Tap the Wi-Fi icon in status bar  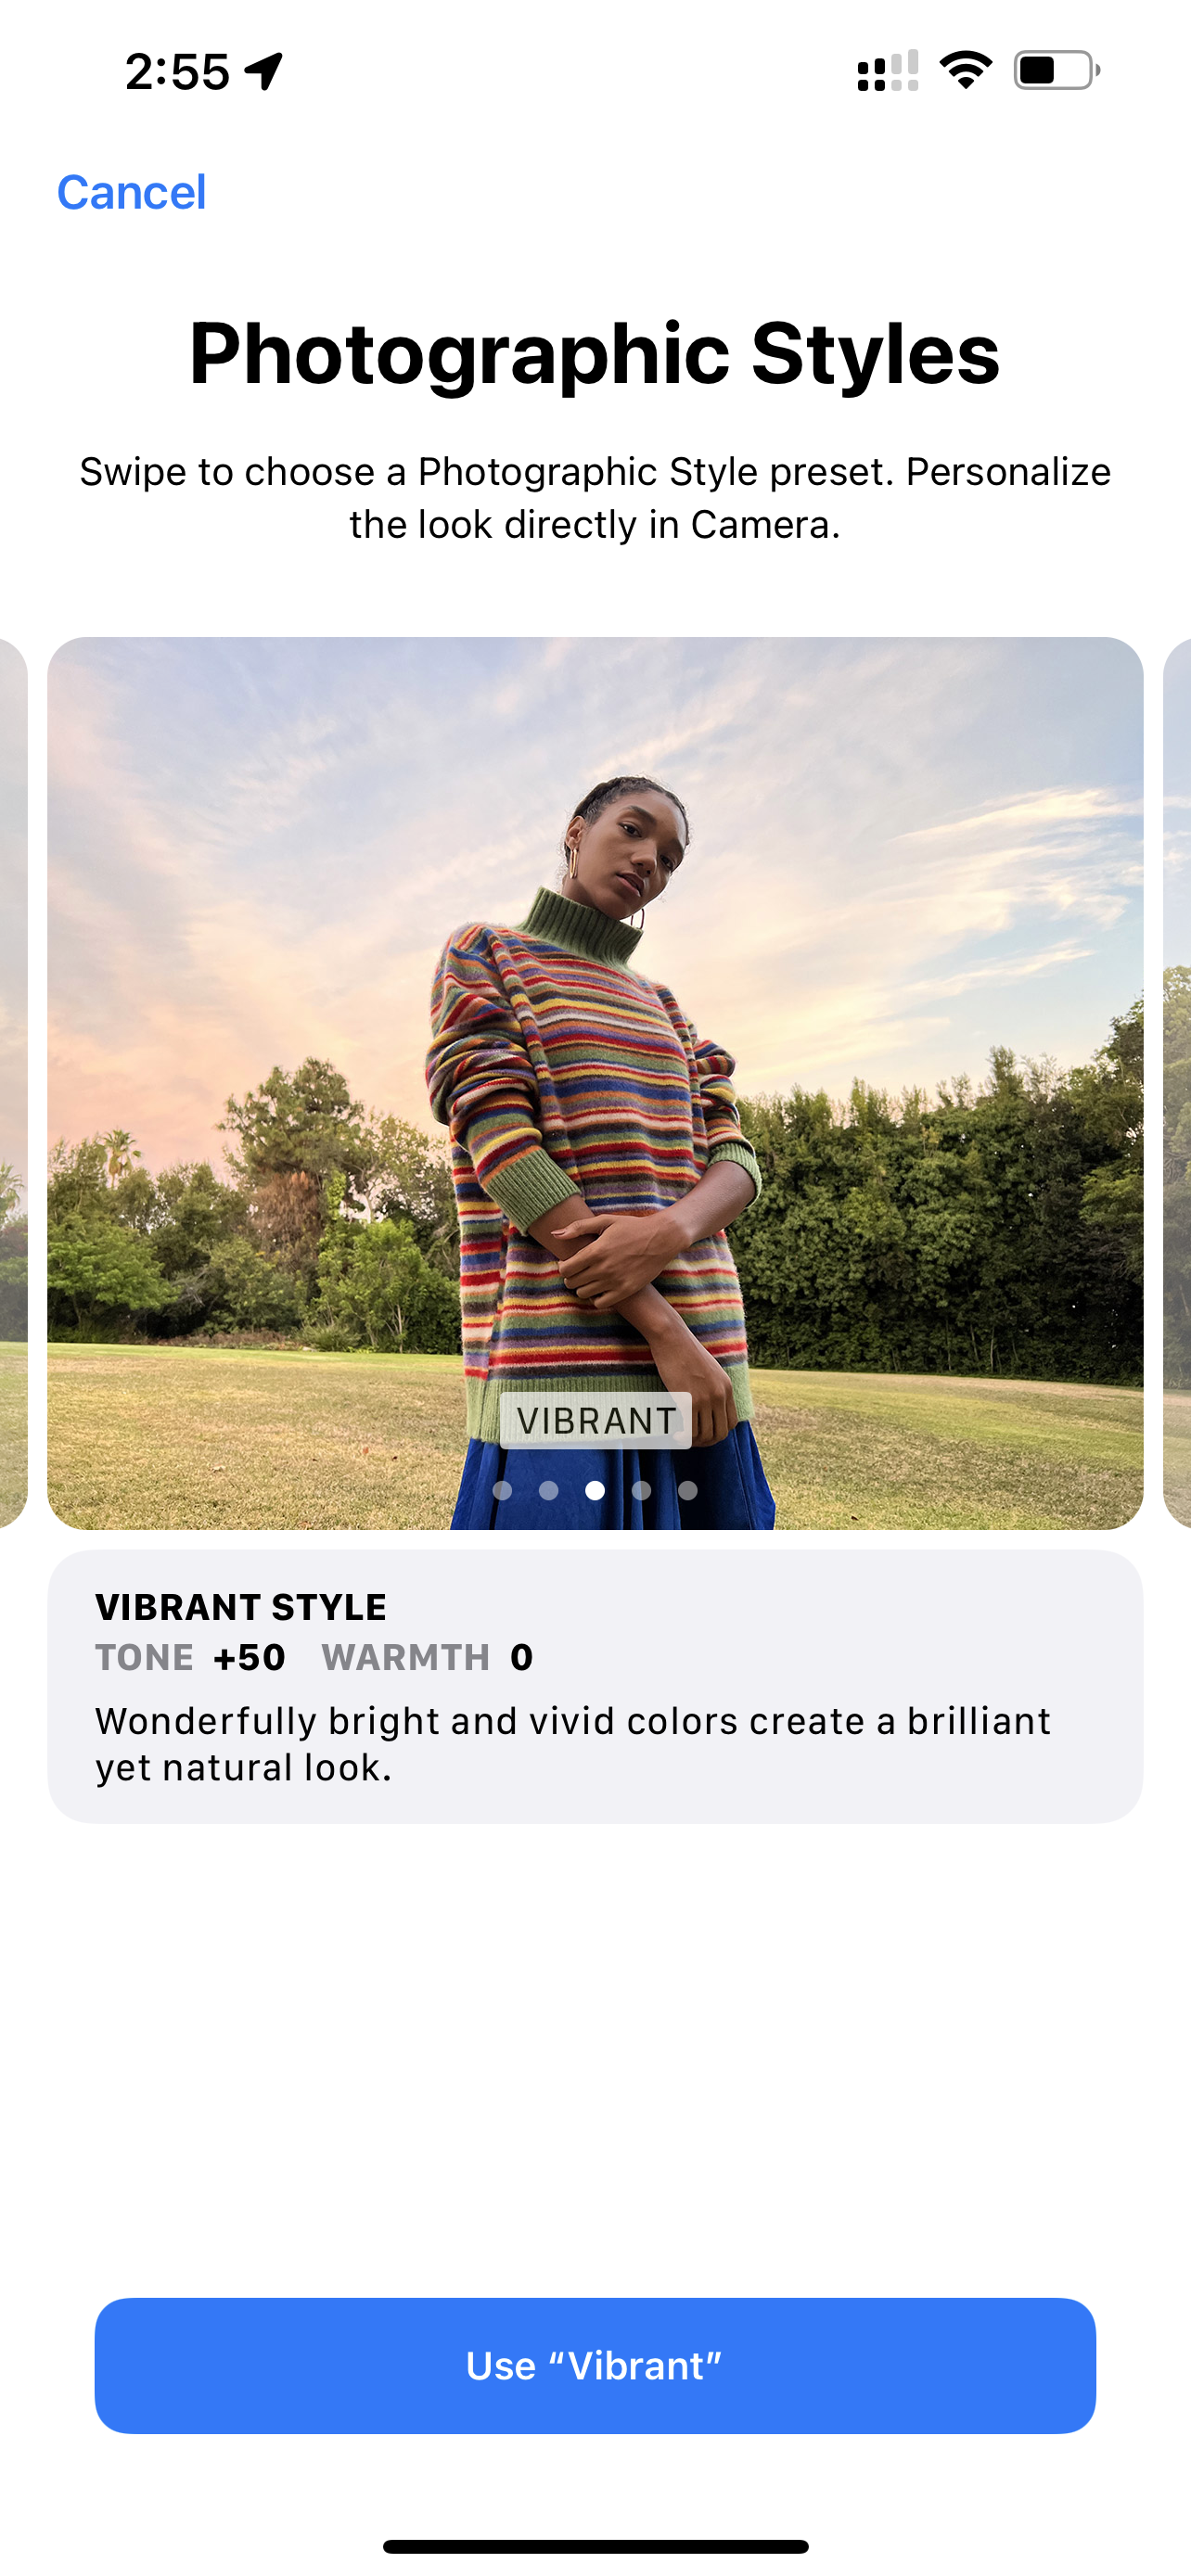[x=965, y=70]
